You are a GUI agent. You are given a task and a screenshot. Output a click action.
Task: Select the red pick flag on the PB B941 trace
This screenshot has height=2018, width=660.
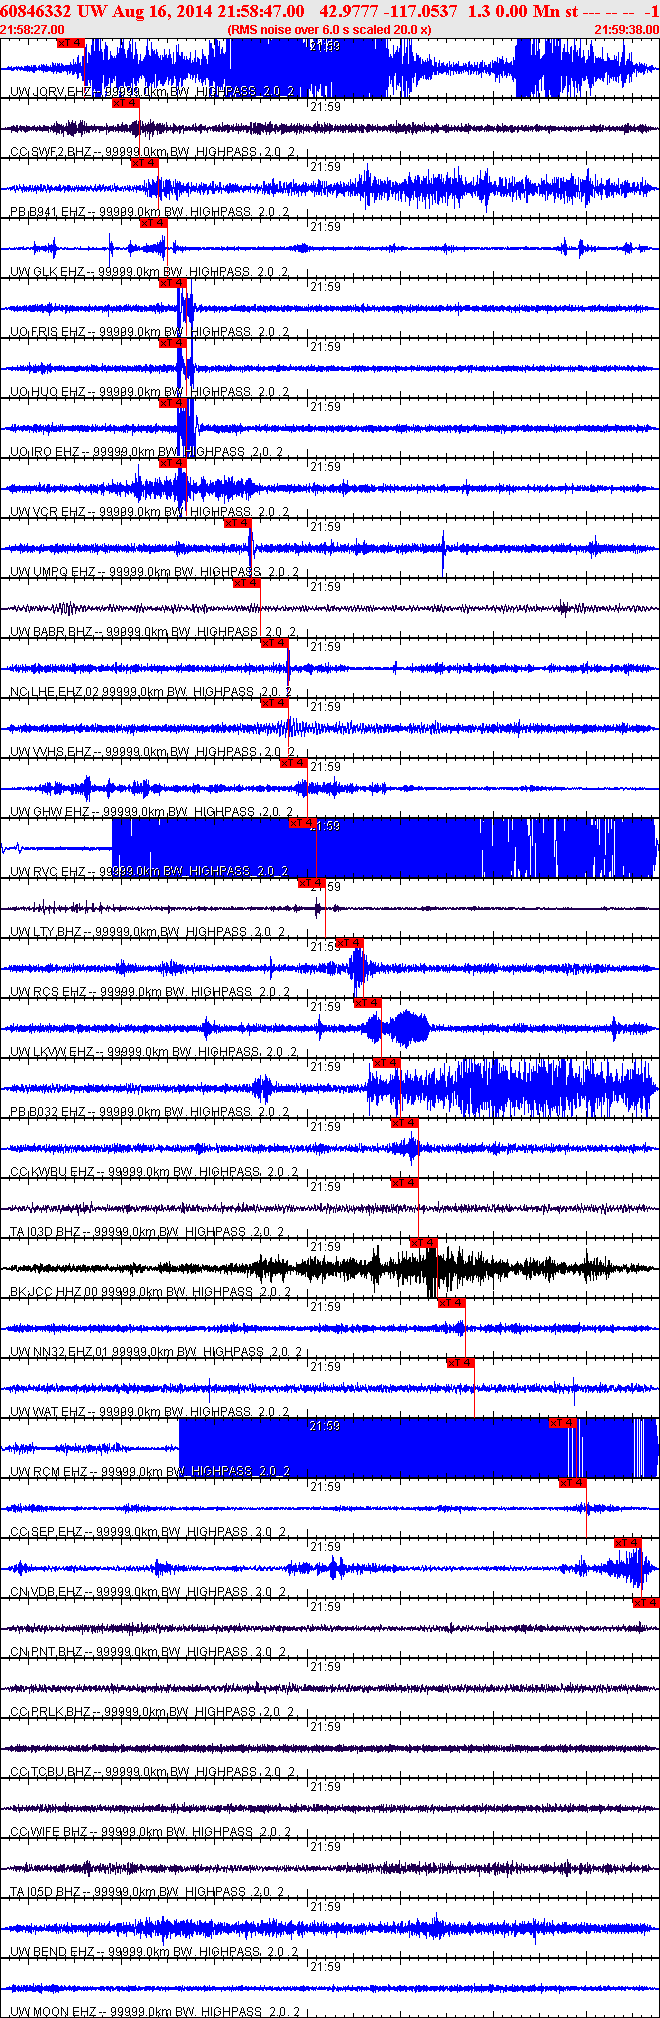(x=145, y=163)
